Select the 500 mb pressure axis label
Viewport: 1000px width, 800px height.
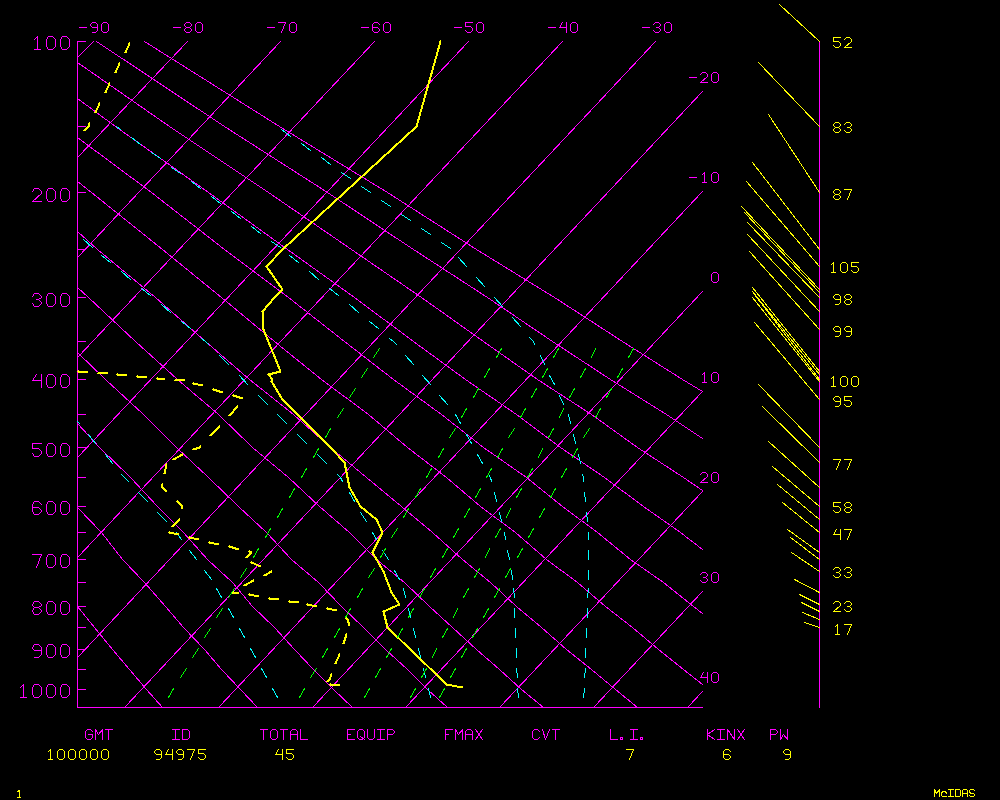pos(51,450)
